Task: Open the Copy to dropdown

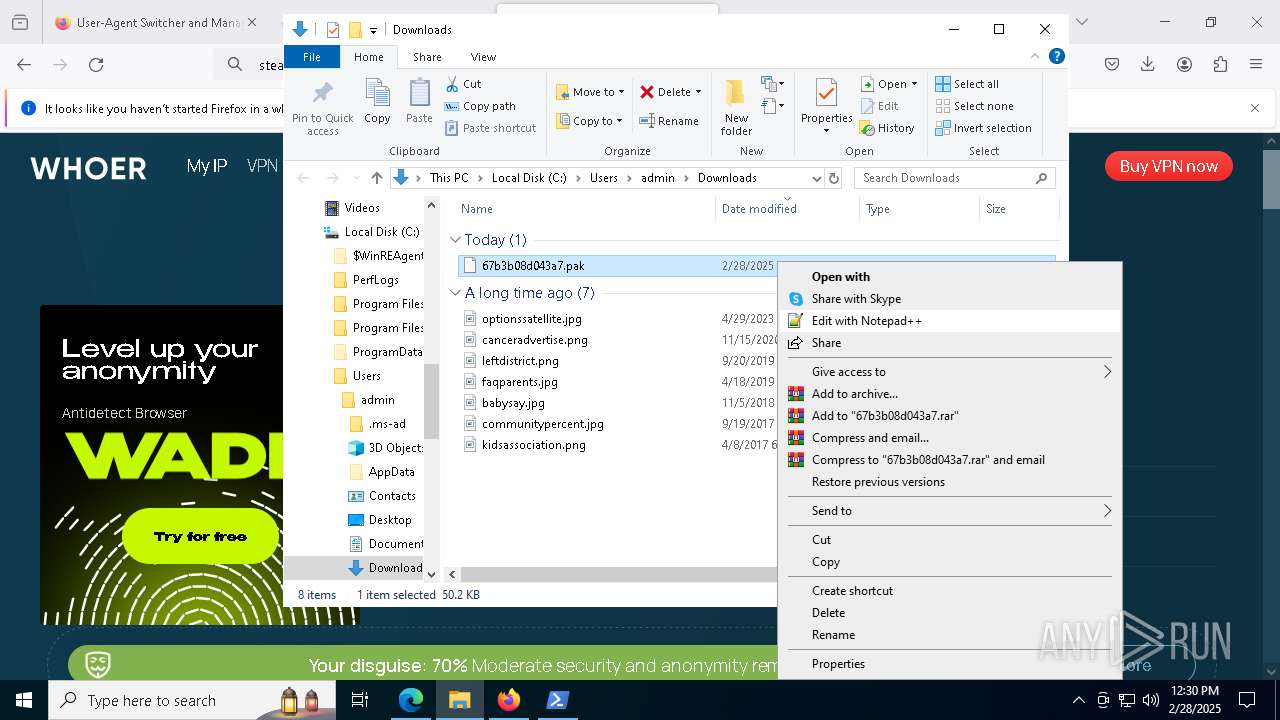Action: coord(590,121)
